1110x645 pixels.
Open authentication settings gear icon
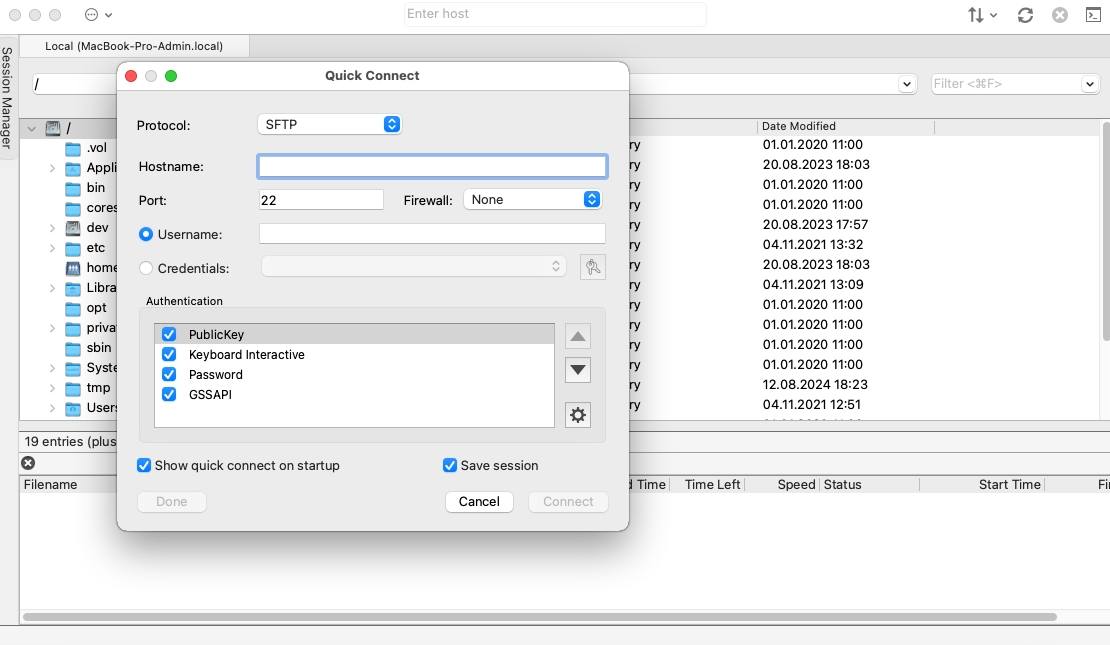[578, 415]
